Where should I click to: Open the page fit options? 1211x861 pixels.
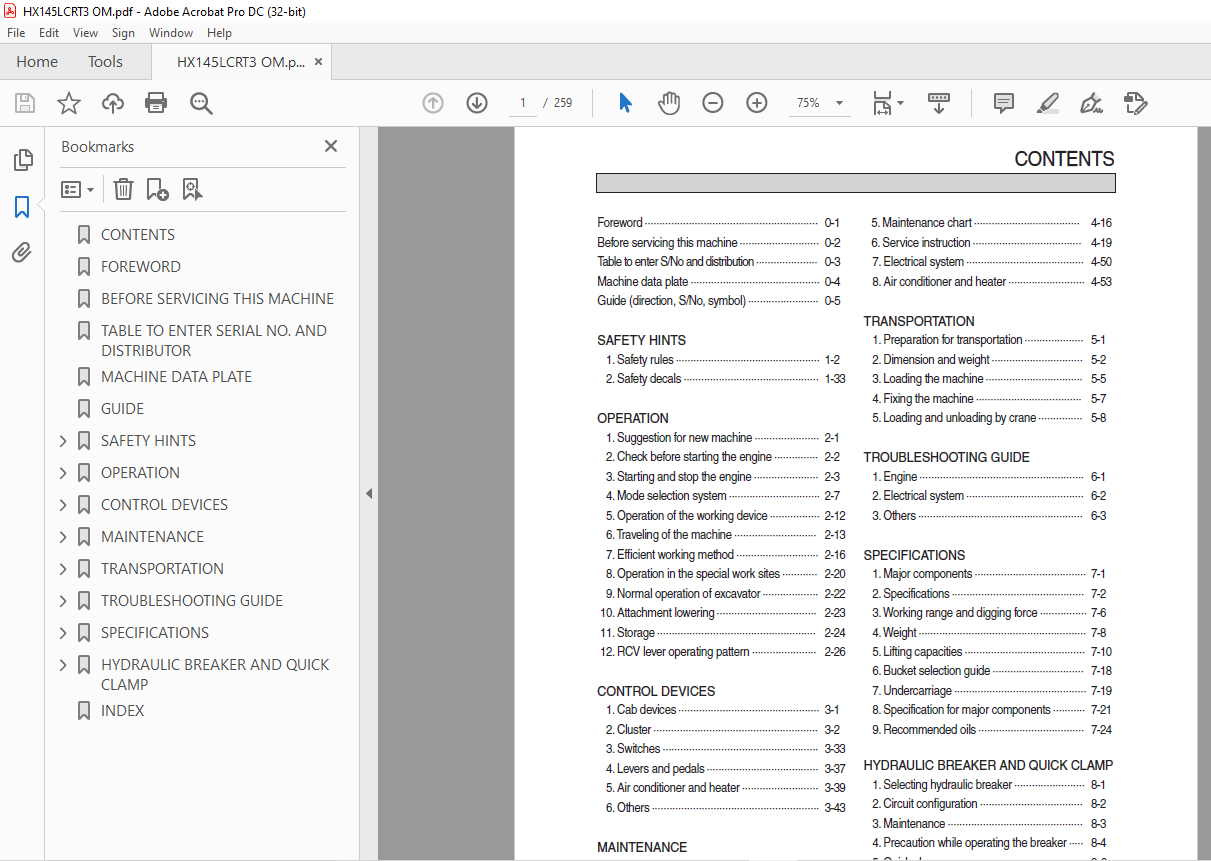click(888, 103)
